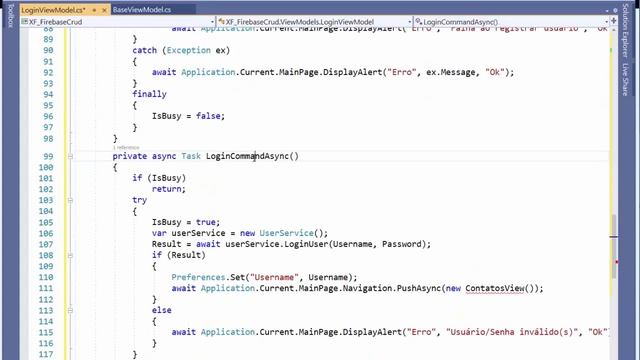Click the gear icon beside the tab strip
This screenshot has width=640, height=360.
(x=615, y=10)
